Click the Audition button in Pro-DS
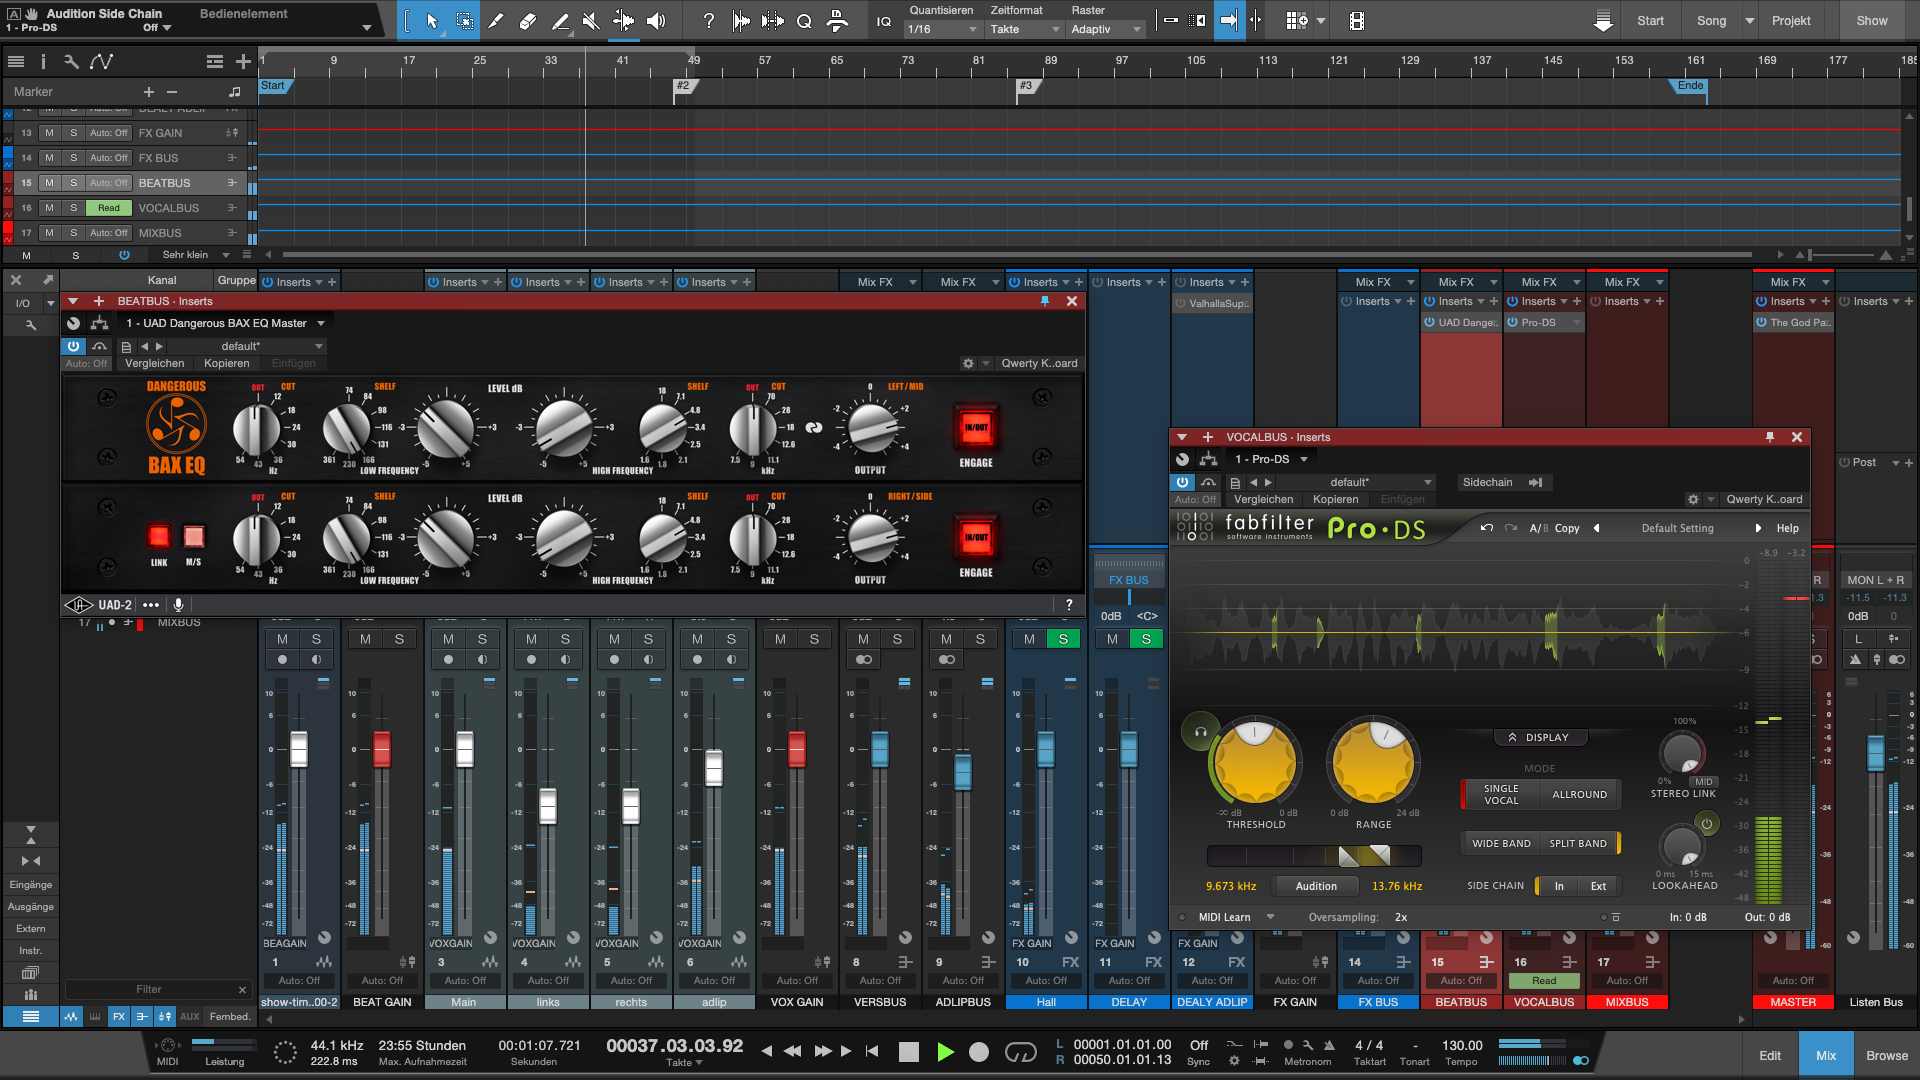1920x1080 pixels. coord(1316,886)
